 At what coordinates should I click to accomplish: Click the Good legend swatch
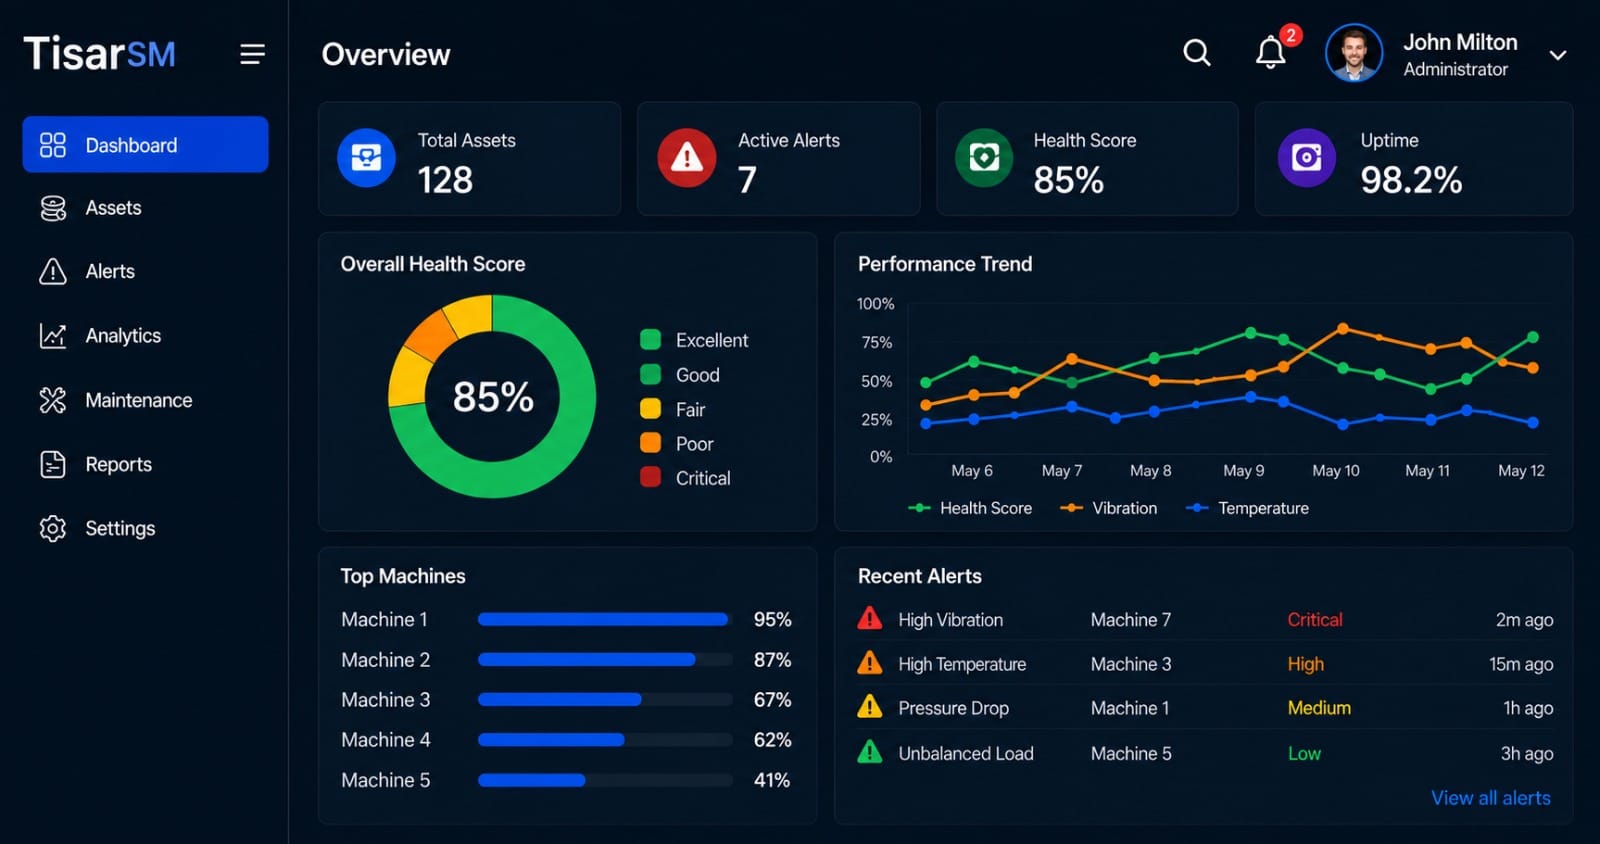tap(650, 375)
